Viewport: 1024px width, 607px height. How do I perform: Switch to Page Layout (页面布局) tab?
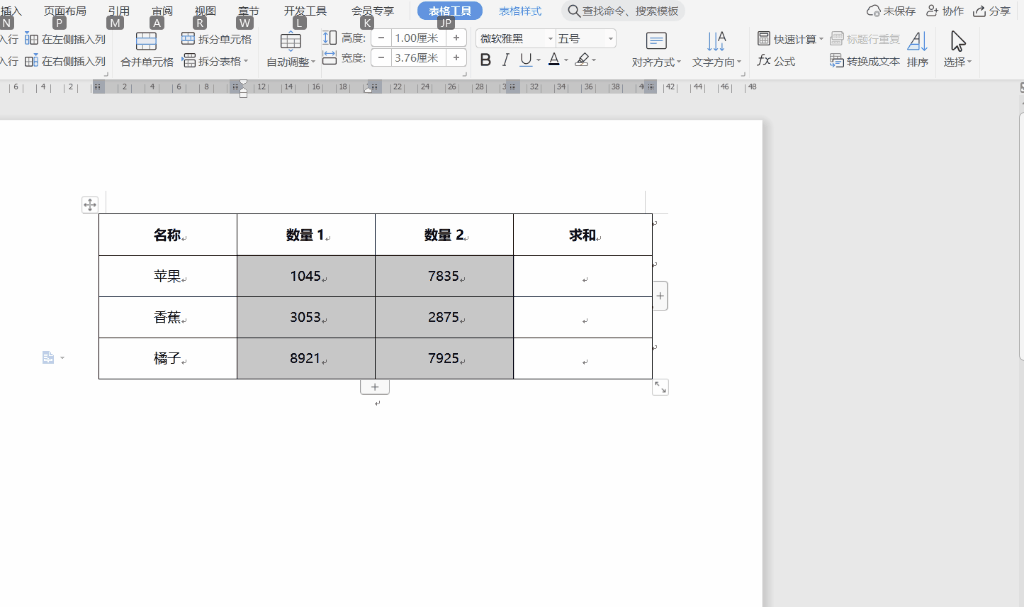[65, 11]
